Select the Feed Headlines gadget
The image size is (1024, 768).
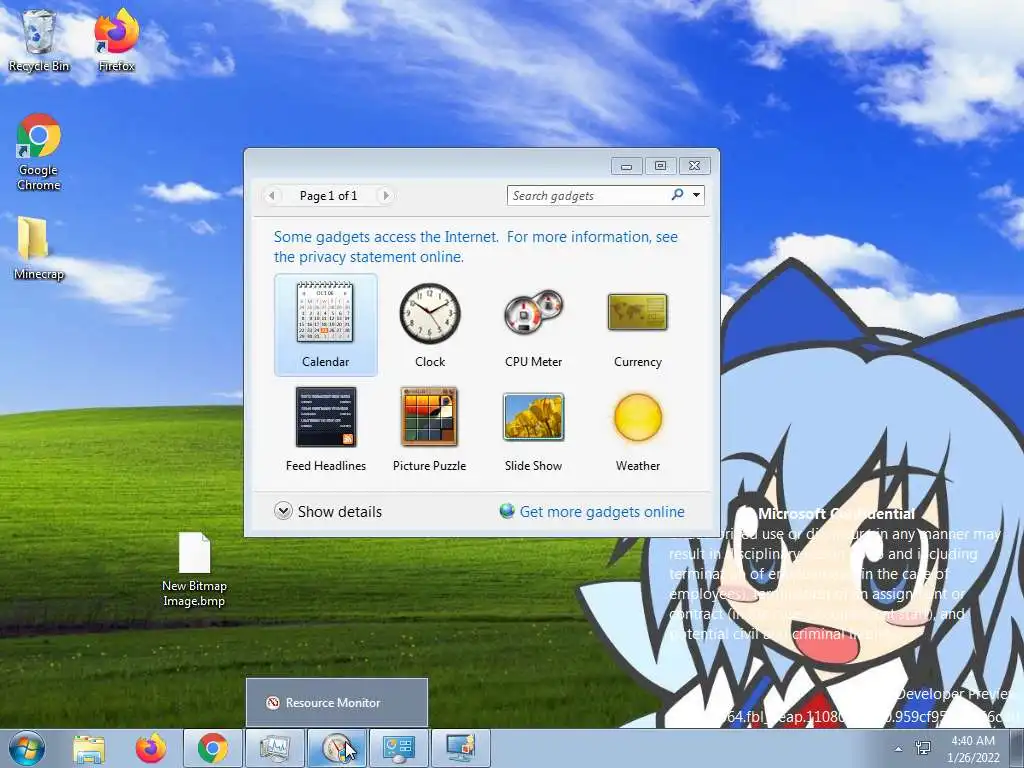tap(325, 429)
